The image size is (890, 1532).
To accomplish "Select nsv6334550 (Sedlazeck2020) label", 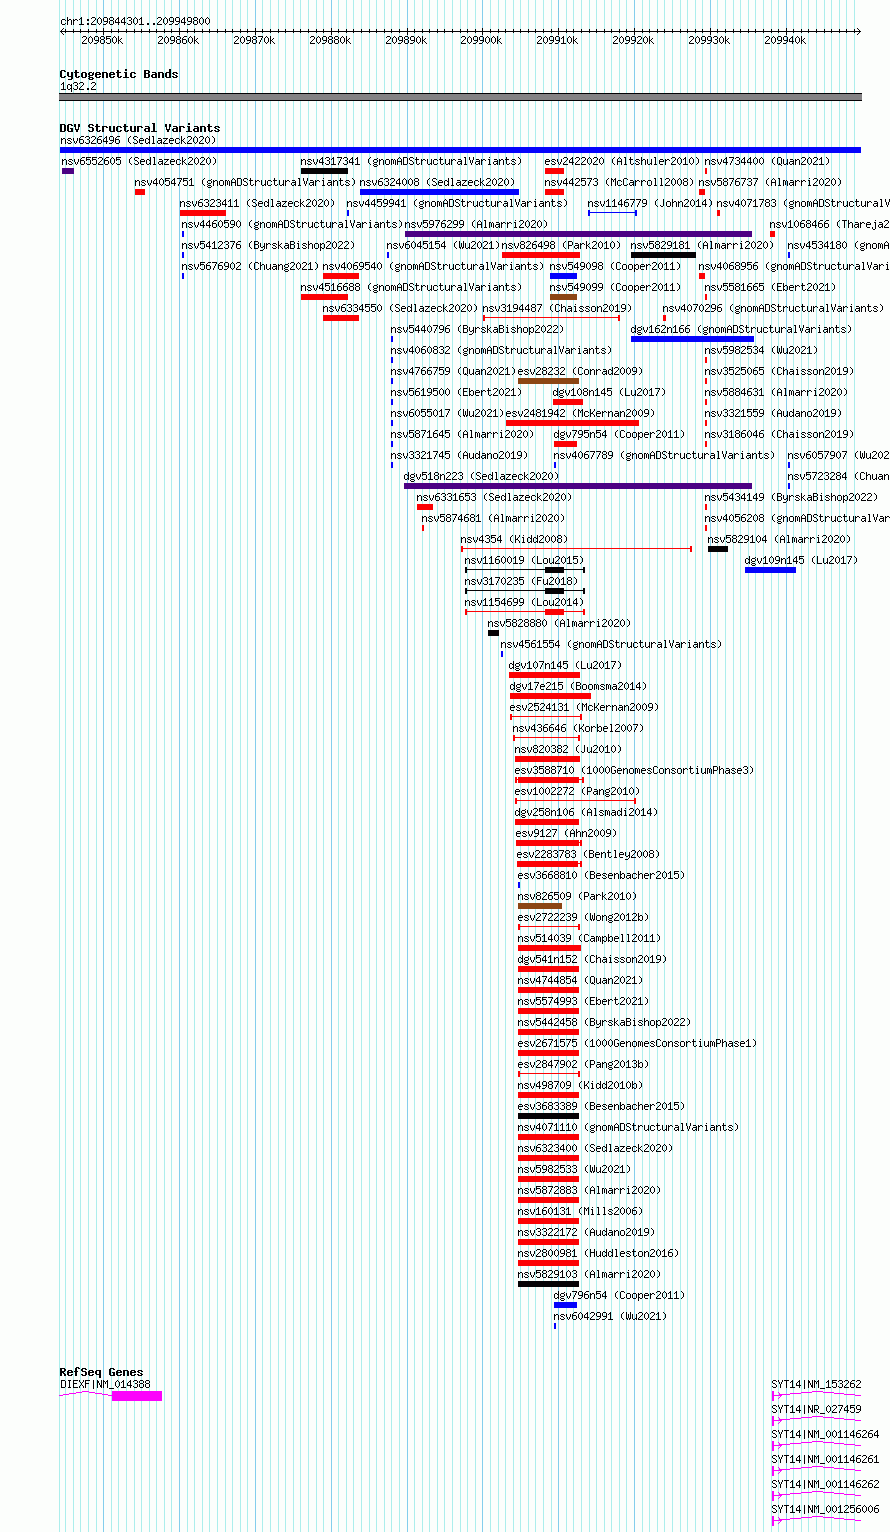I will tap(400, 308).
